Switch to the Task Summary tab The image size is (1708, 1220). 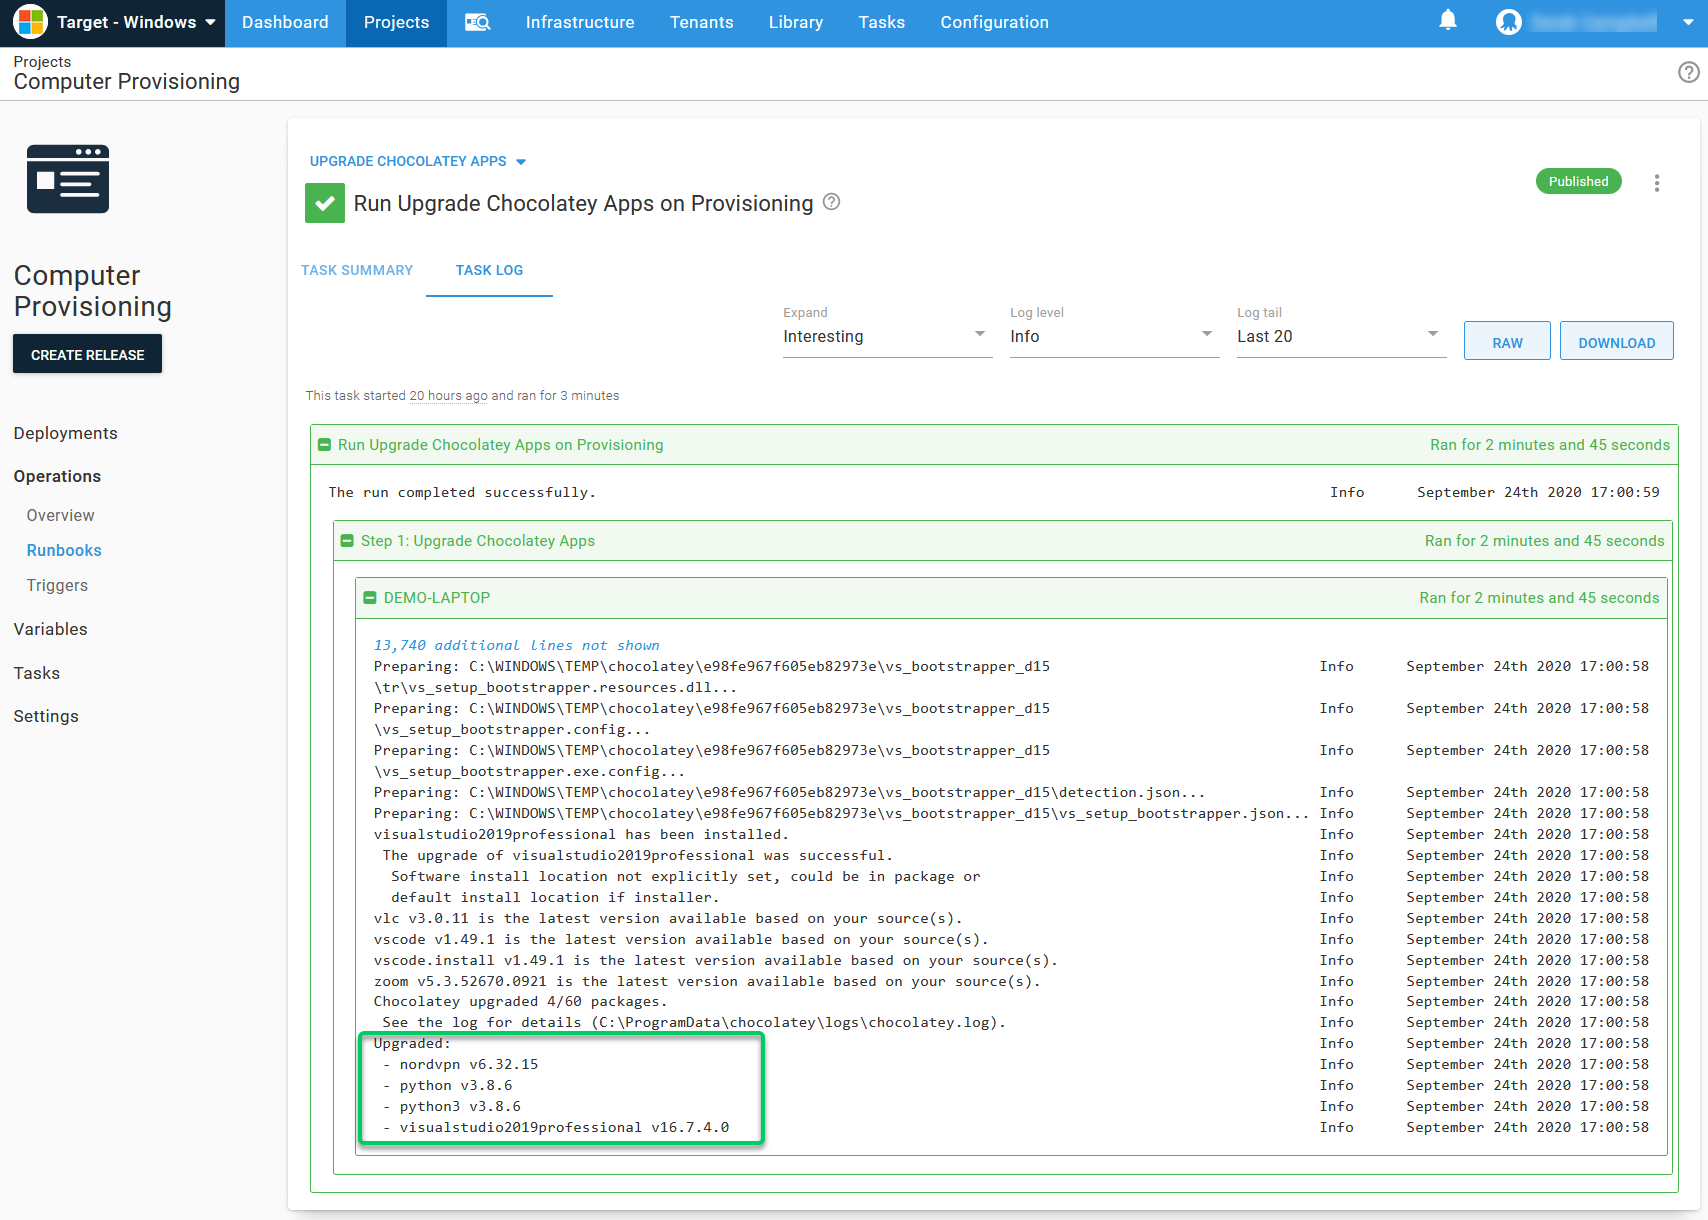coord(357,270)
